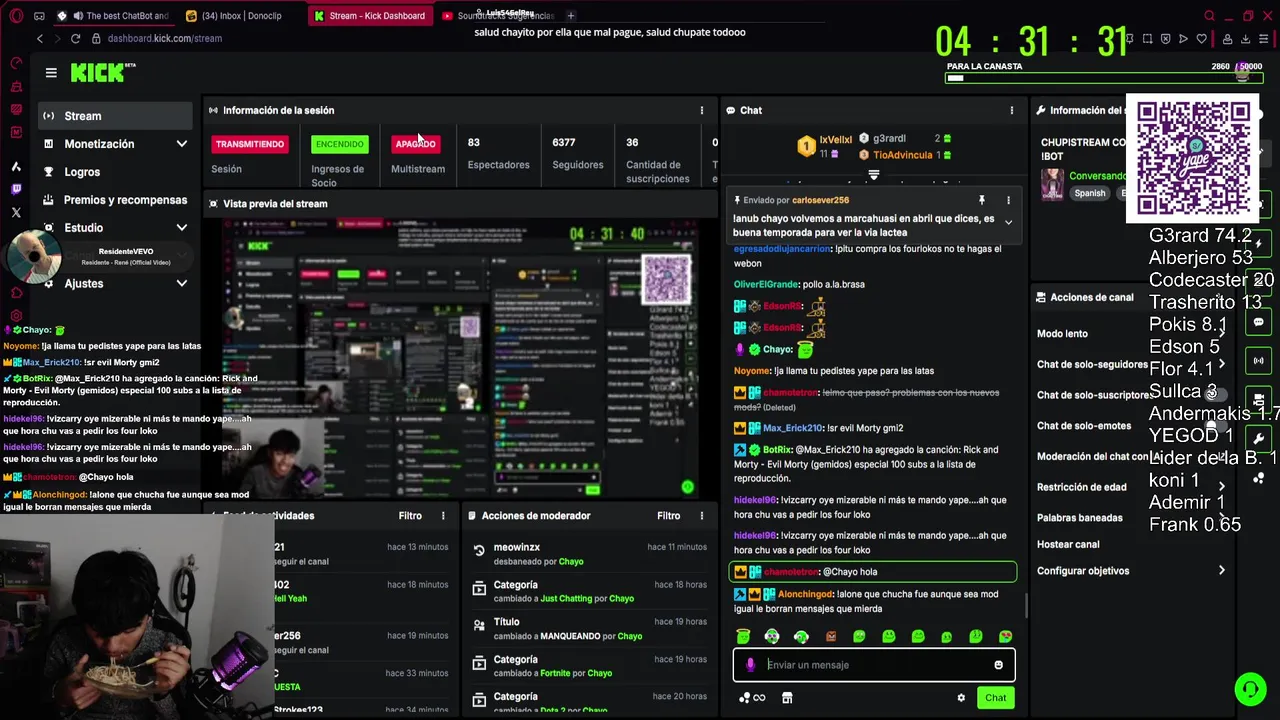Click PARA LA CANASTA goal progress bar
This screenshot has width=1280, height=720.
[1104, 77]
